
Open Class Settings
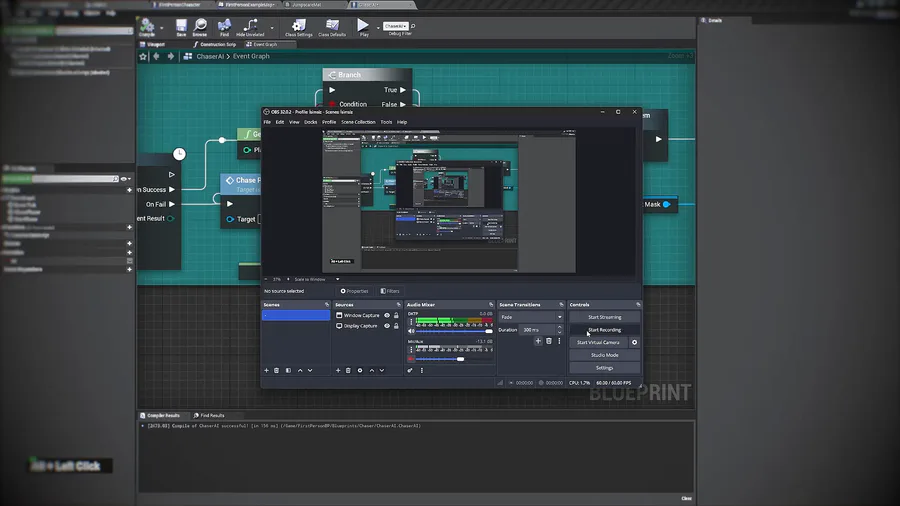pyautogui.click(x=298, y=26)
